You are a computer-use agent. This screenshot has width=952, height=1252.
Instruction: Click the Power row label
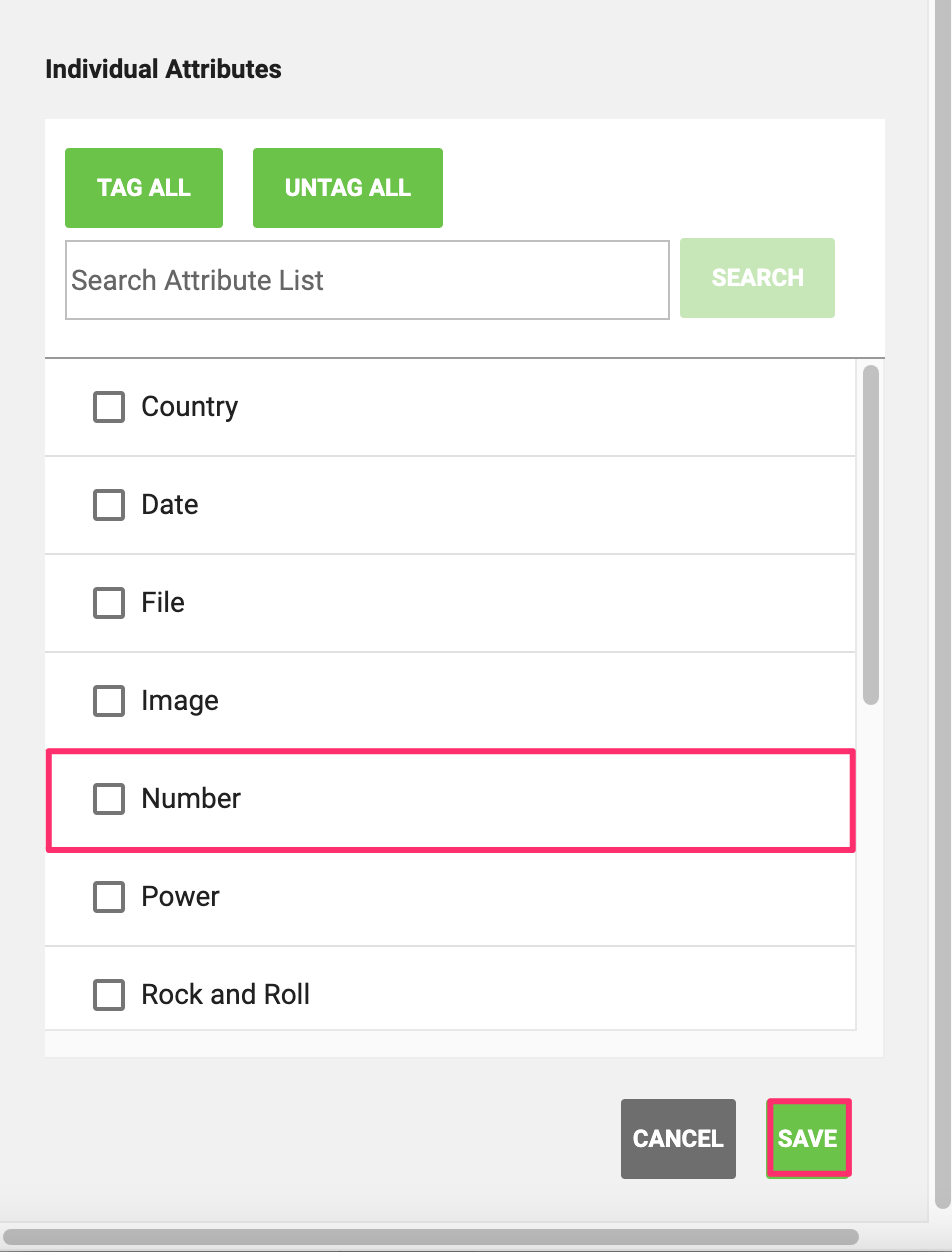pos(180,897)
